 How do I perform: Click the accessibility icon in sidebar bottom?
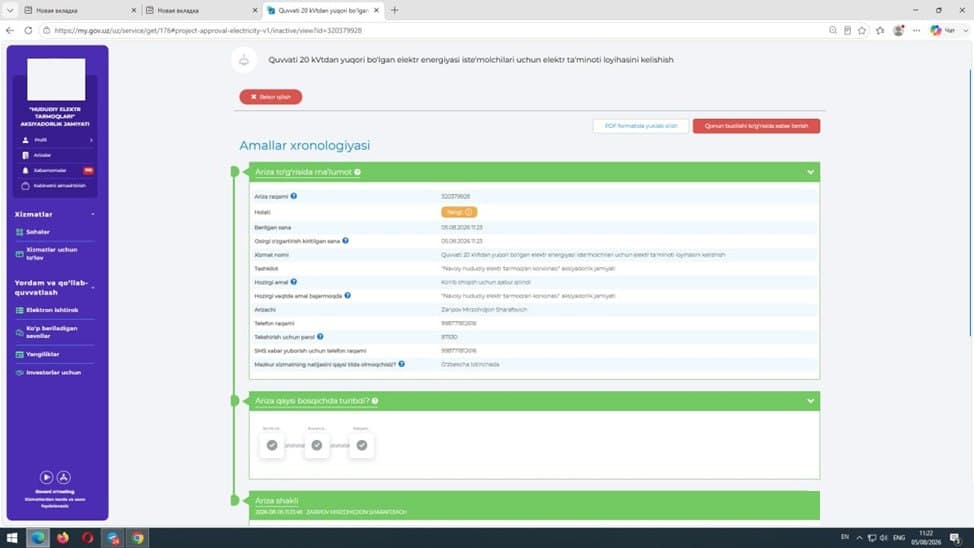(x=64, y=477)
